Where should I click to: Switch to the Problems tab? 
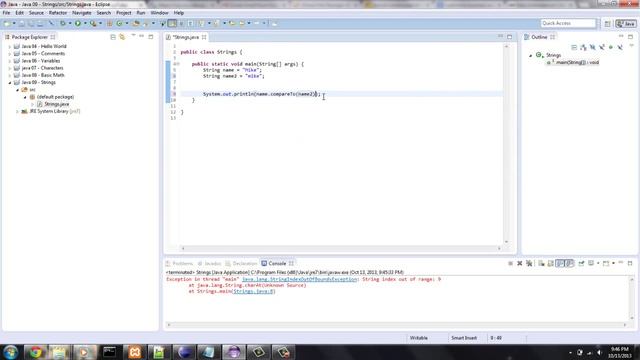coord(179,264)
